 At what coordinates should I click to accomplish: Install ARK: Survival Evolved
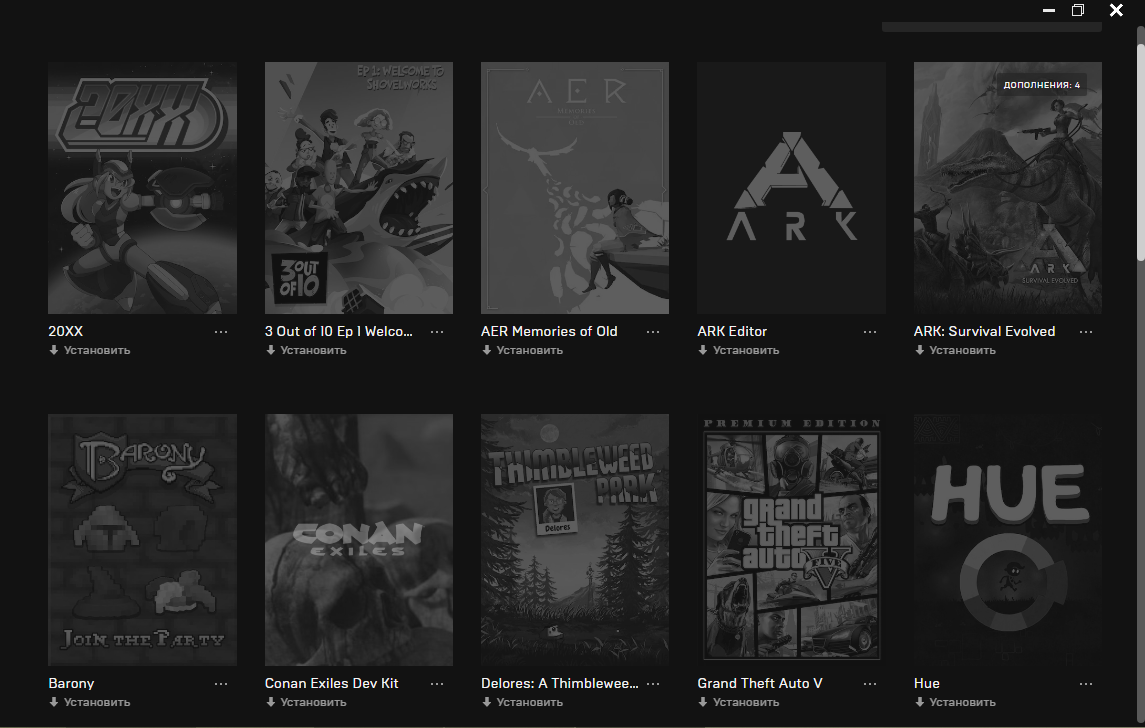click(x=955, y=350)
